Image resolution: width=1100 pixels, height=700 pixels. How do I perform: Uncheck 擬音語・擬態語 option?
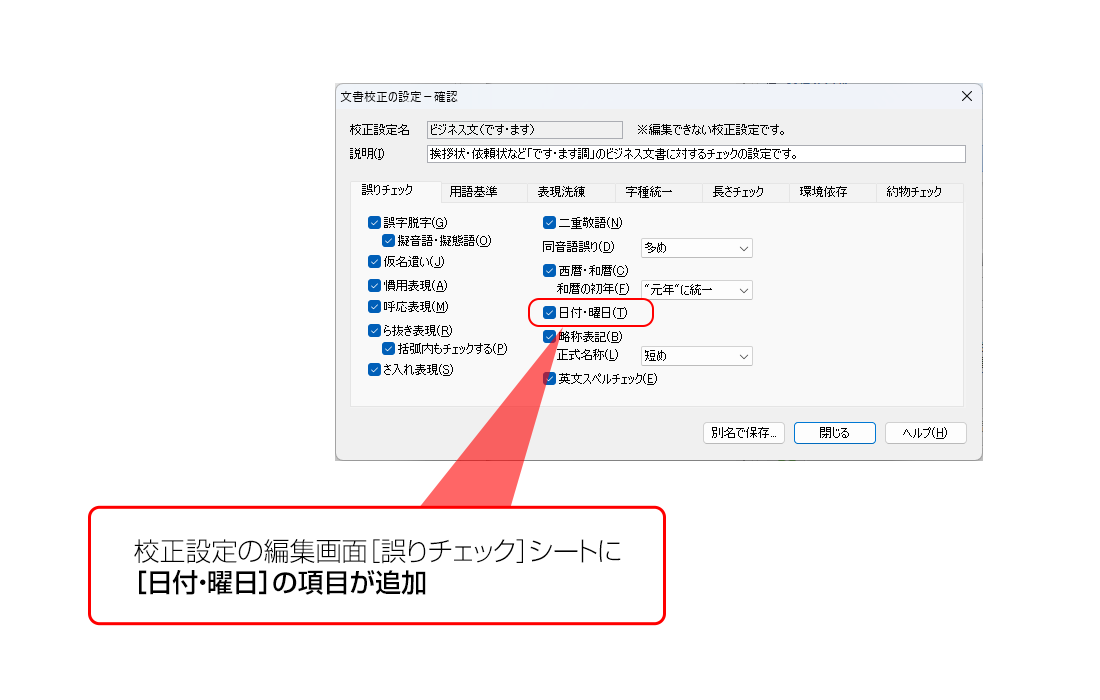389,241
